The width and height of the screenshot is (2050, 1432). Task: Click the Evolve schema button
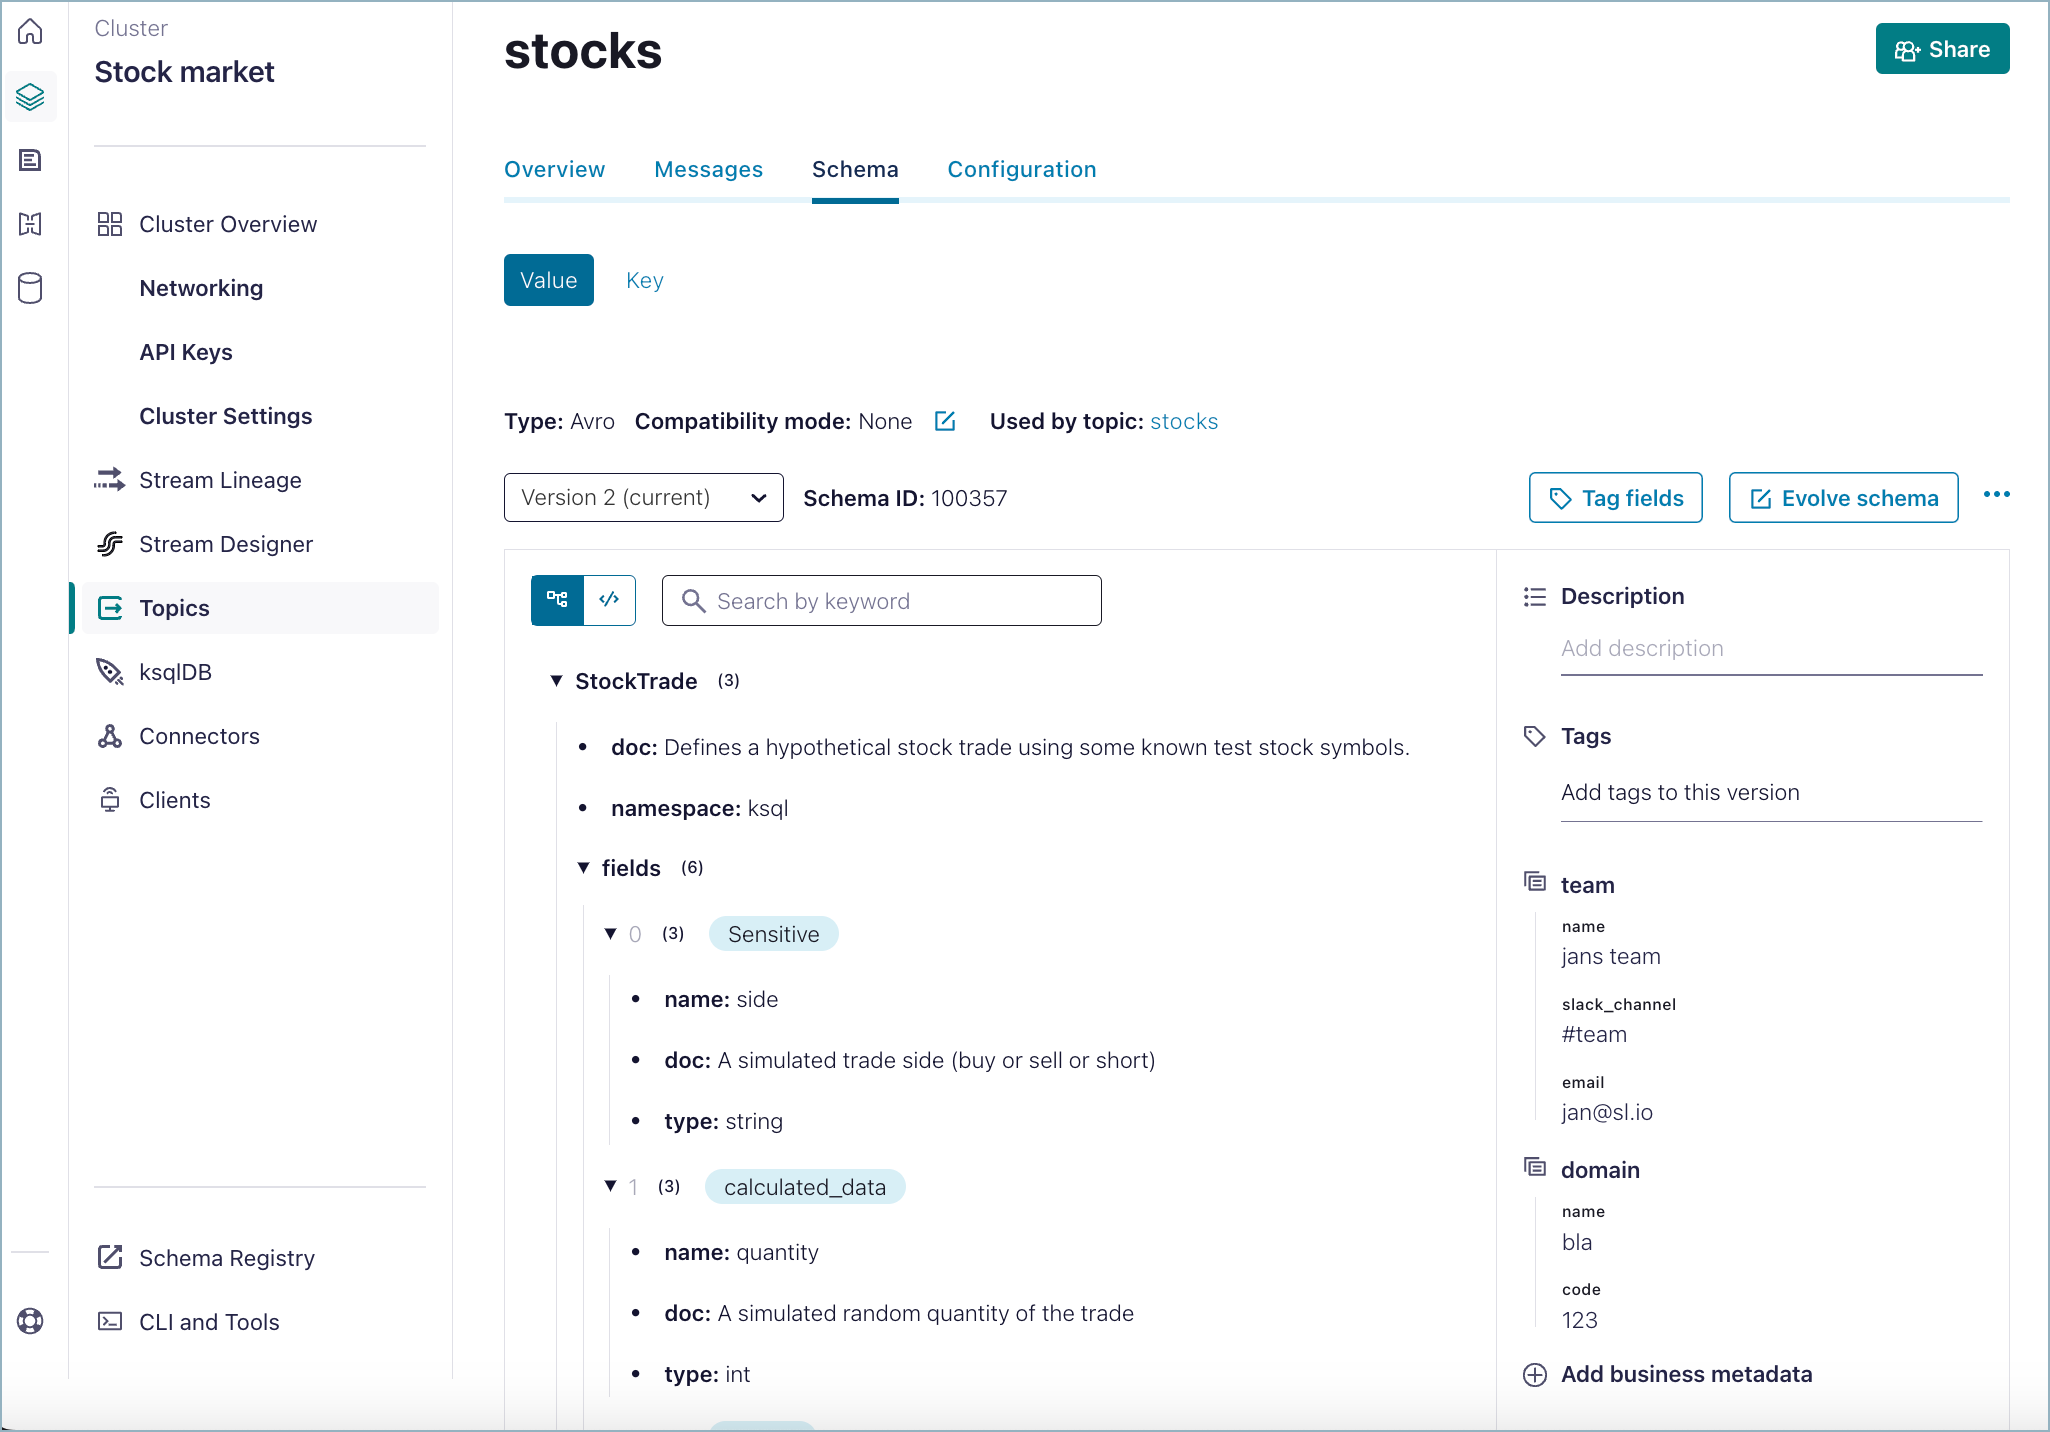(x=1843, y=497)
